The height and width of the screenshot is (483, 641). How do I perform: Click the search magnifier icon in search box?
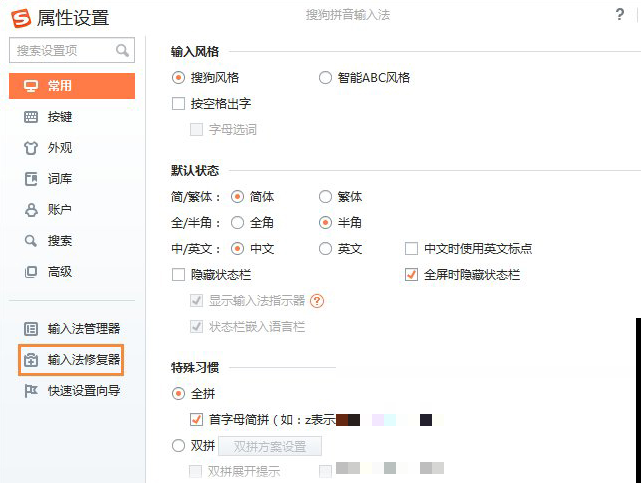click(122, 50)
